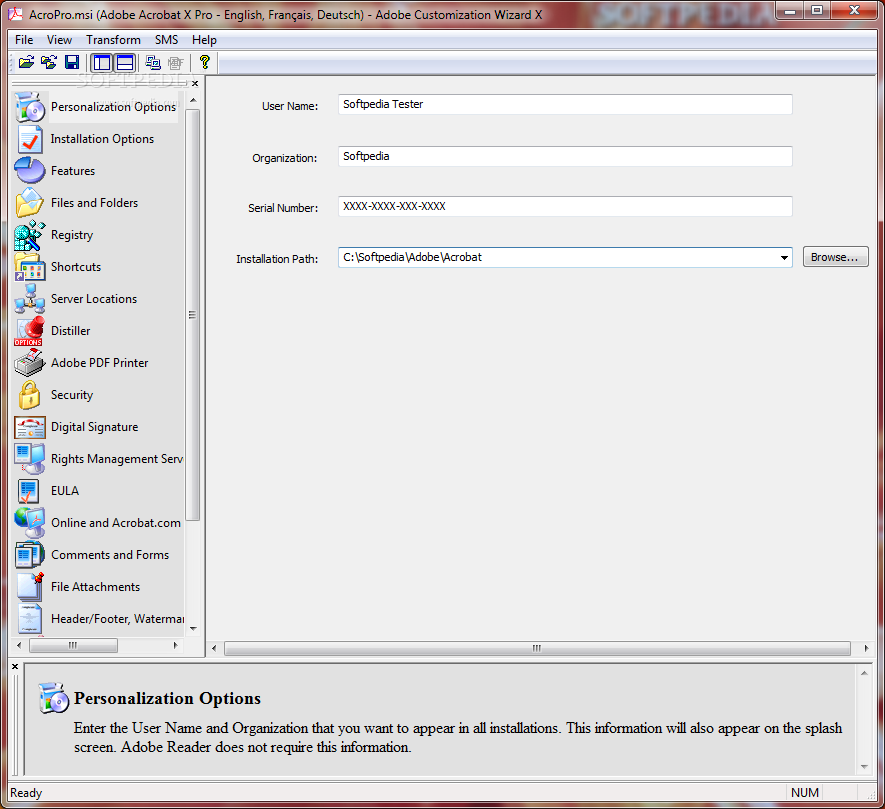
Task: Select the Personalization Options icon in sidebar
Action: 30,107
